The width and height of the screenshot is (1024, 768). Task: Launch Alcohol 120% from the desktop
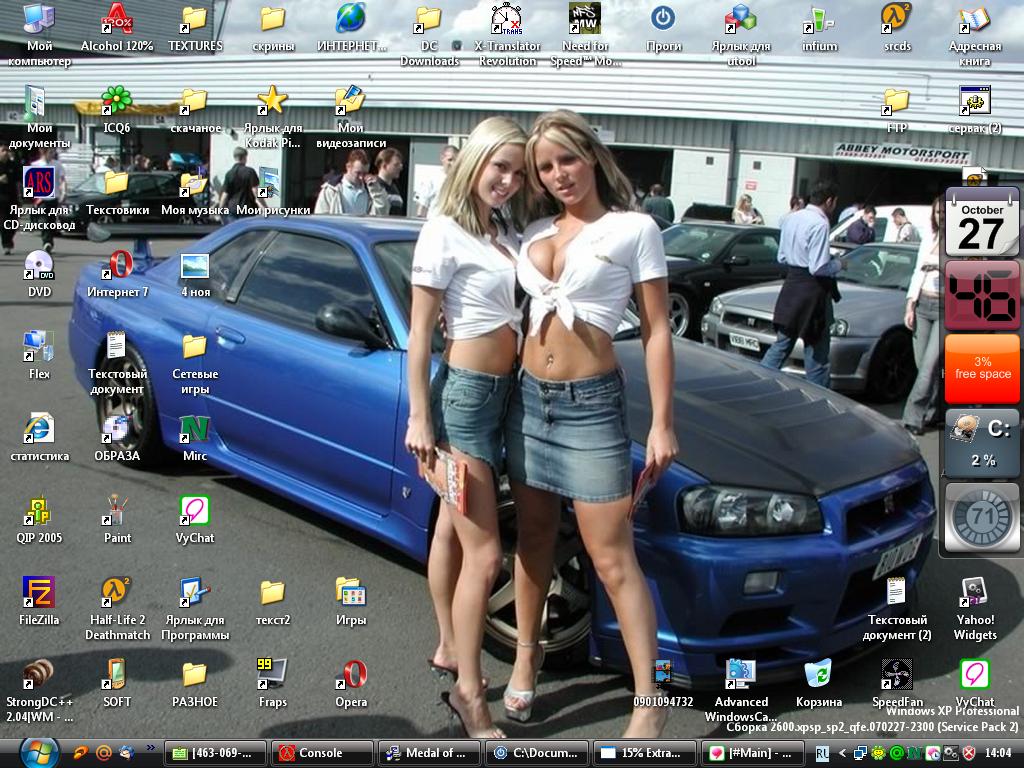click(x=117, y=20)
